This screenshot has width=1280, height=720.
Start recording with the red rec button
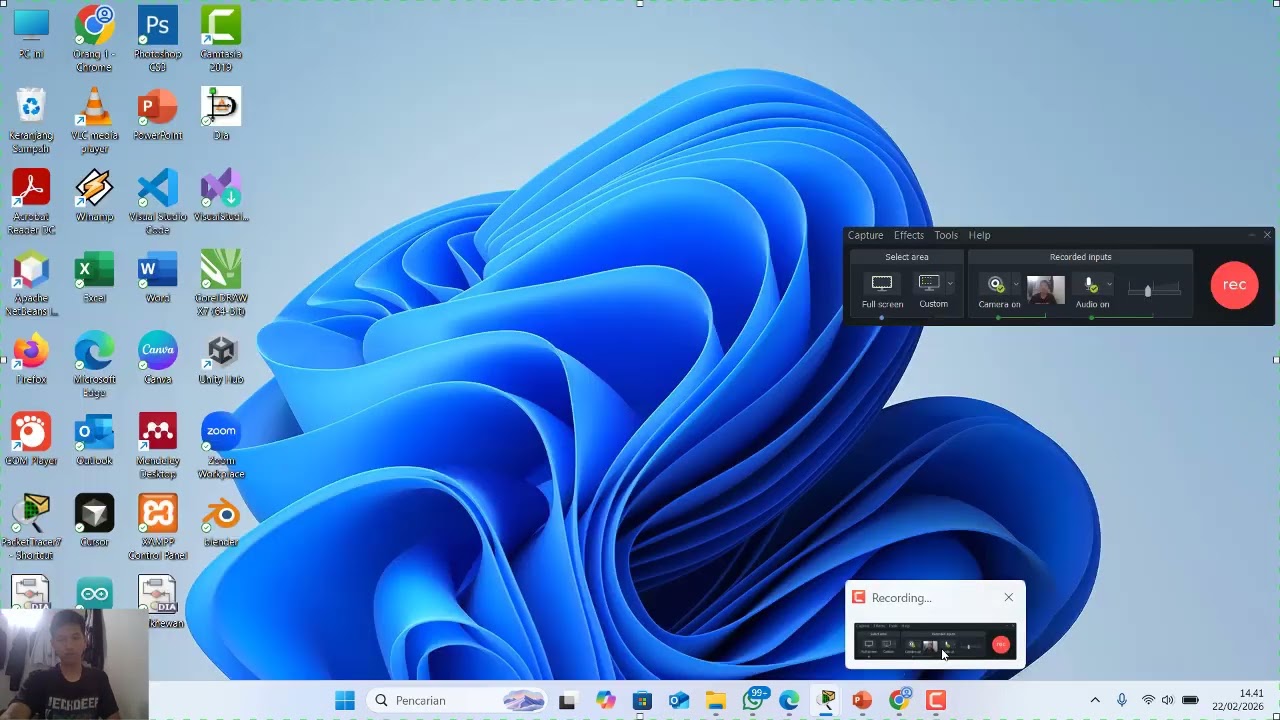pyautogui.click(x=1234, y=285)
